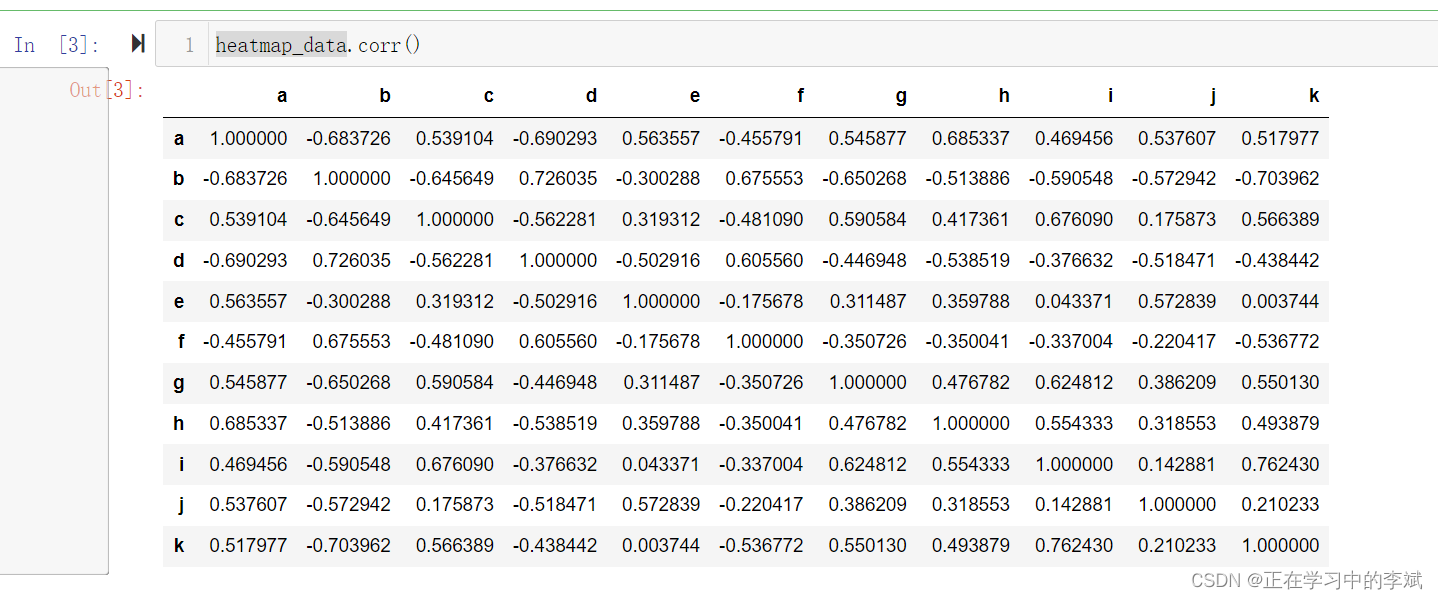Screen dimensions: 1438x599
Task: Click cell value 0.210233 in row j
Action: click(1281, 505)
